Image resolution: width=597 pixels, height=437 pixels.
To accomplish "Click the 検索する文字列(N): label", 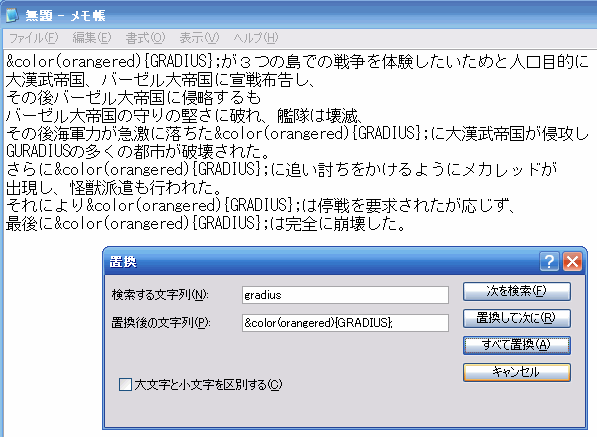I will (160, 295).
